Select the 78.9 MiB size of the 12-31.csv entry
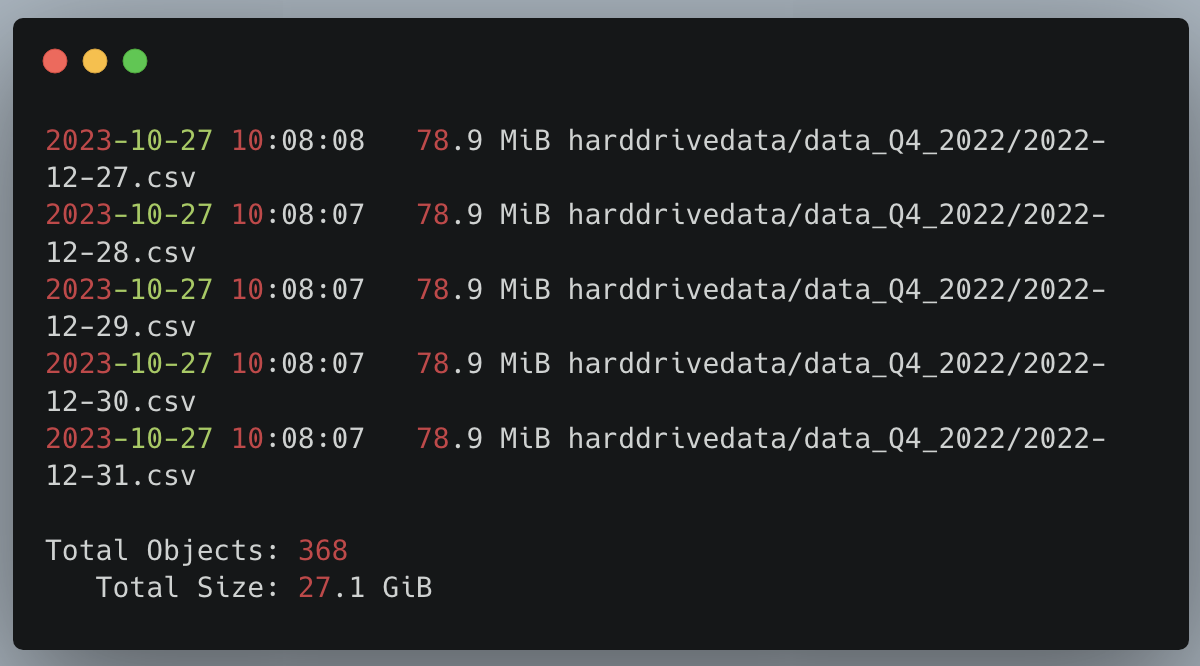 [483, 439]
